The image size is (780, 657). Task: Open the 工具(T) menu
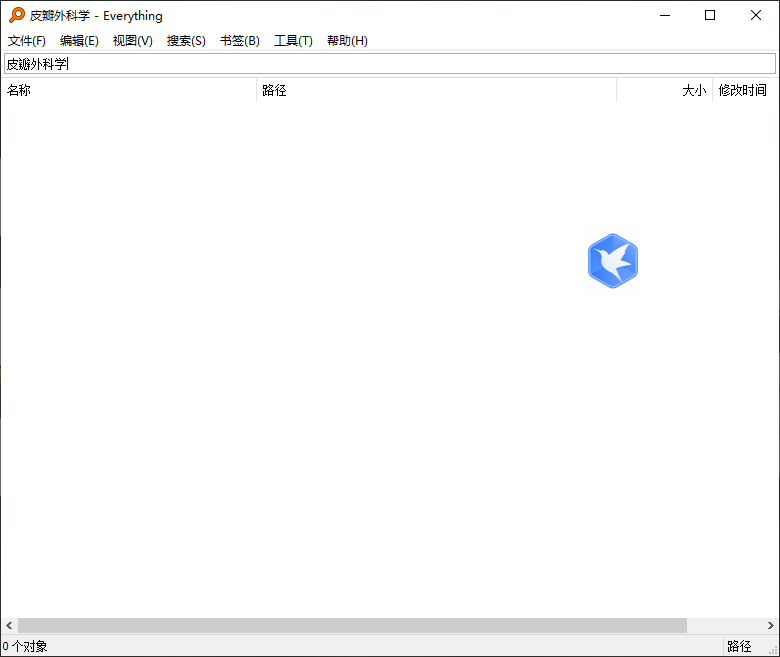pos(293,41)
